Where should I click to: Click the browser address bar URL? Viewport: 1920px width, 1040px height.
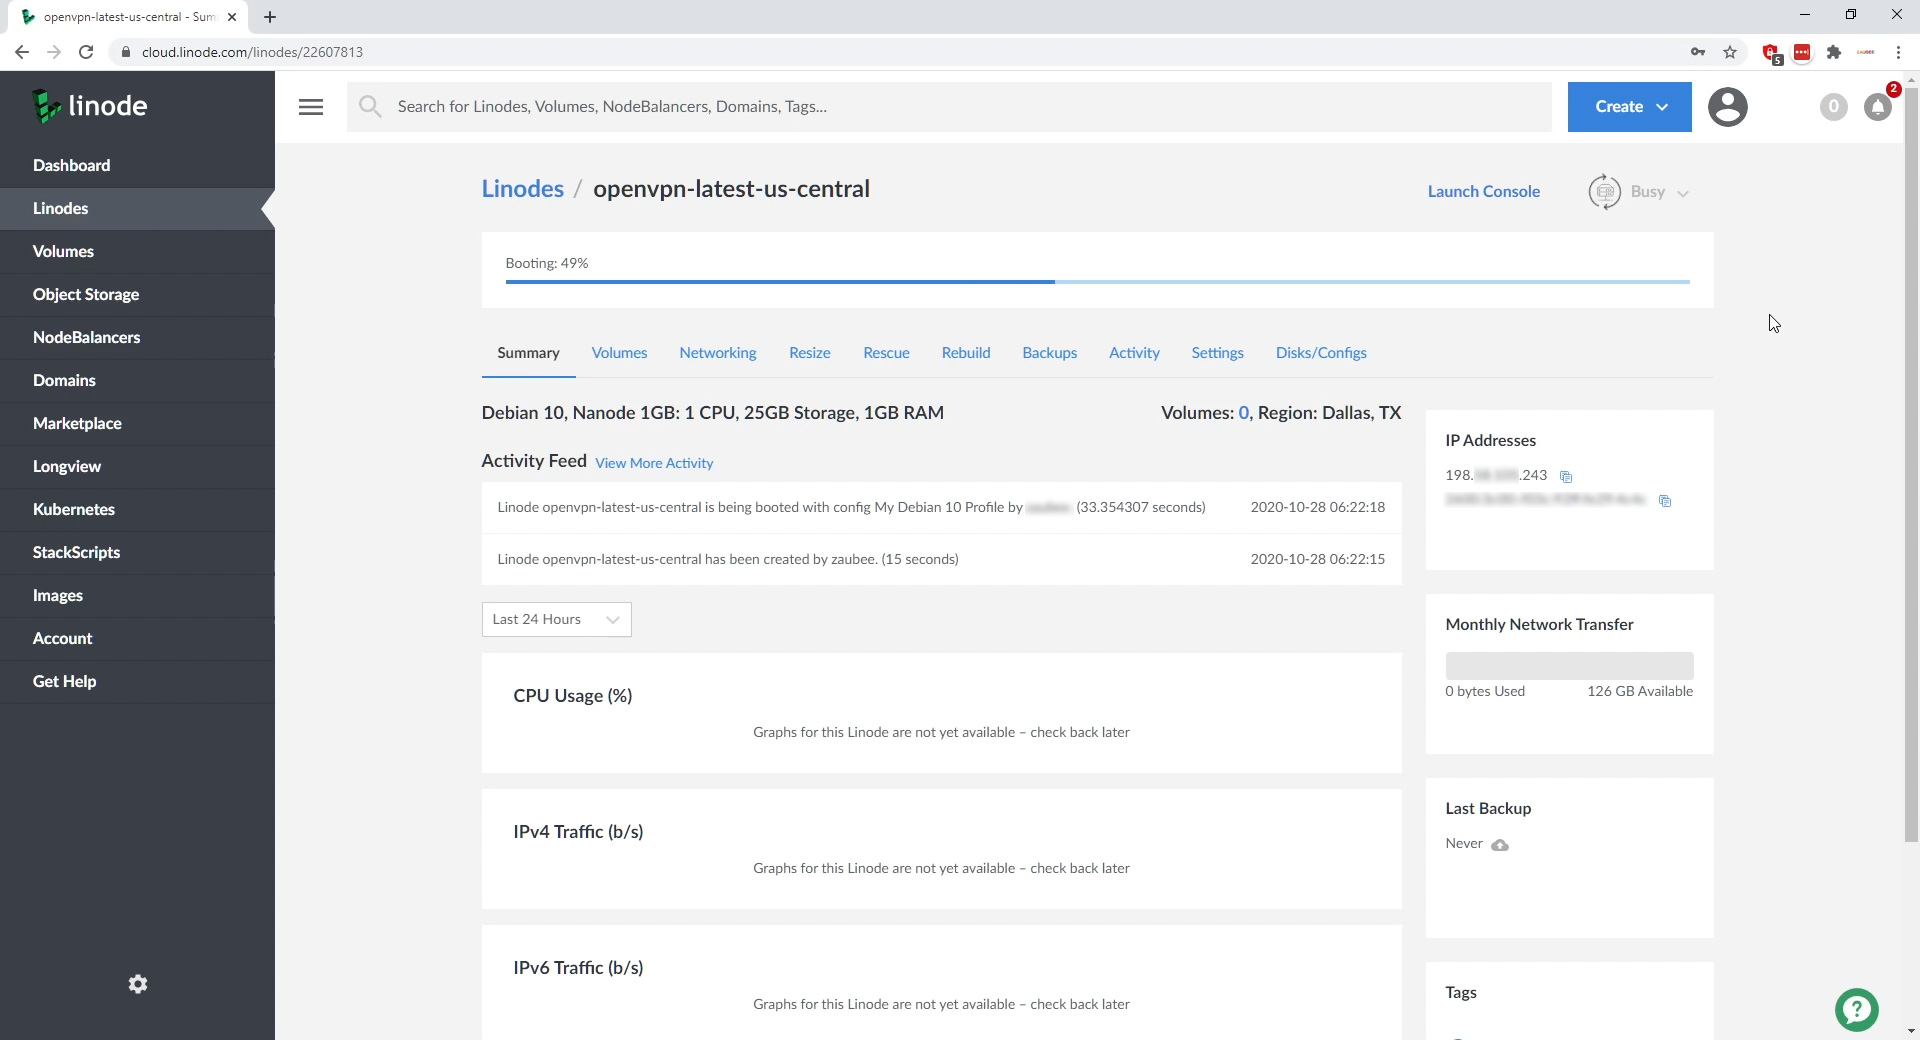252,52
